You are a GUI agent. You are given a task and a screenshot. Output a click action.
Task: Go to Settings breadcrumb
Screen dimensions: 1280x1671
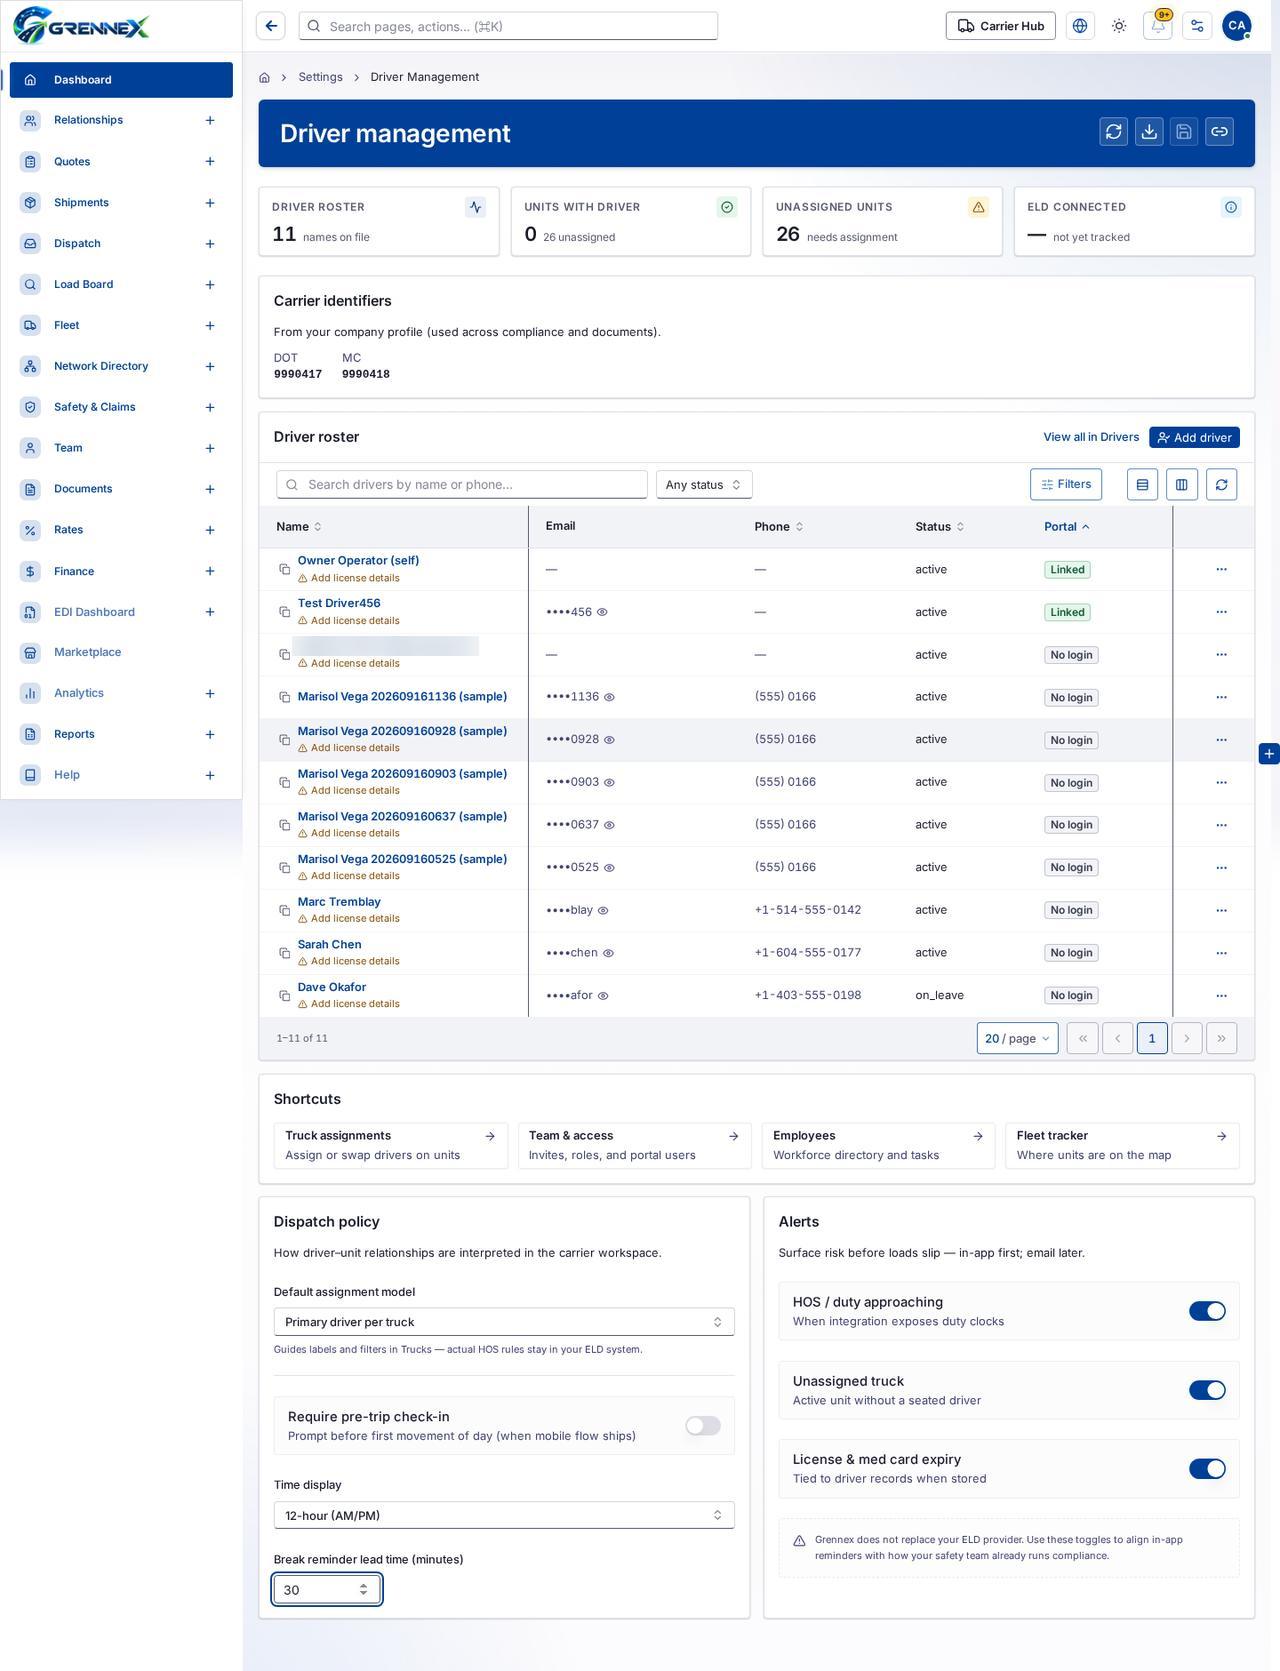tap(320, 77)
